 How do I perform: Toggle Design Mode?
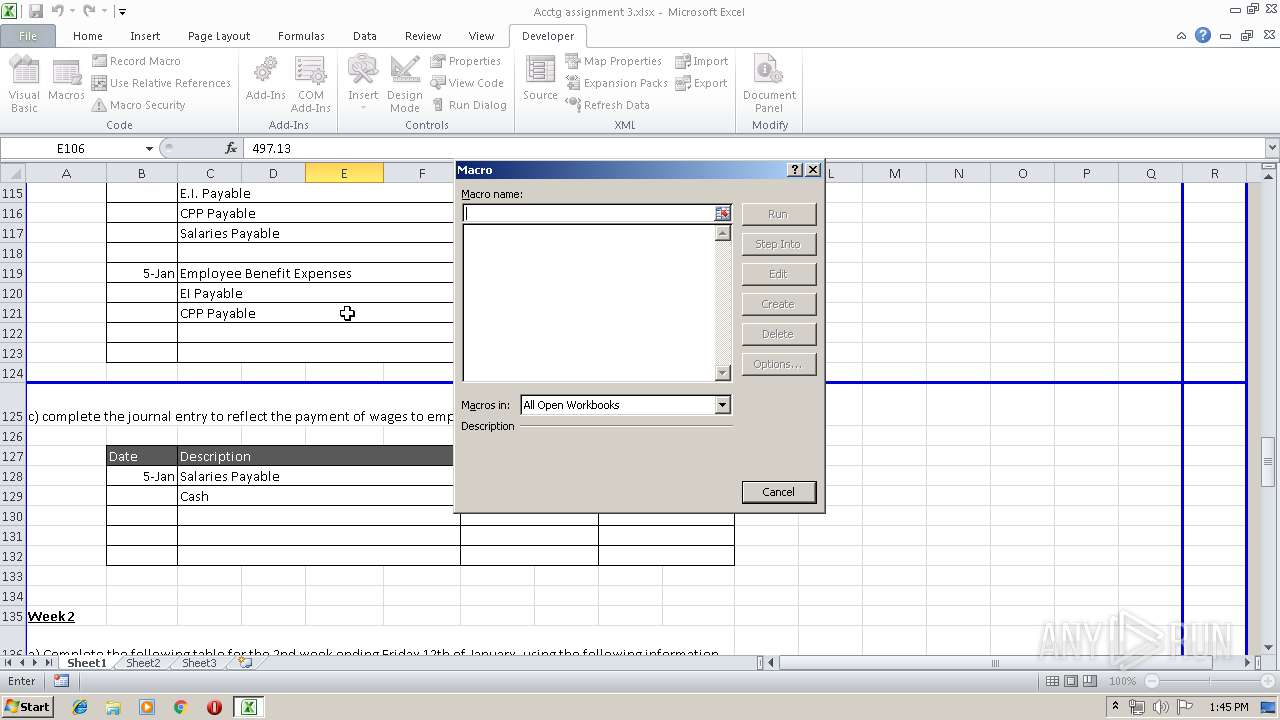pyautogui.click(x=404, y=84)
